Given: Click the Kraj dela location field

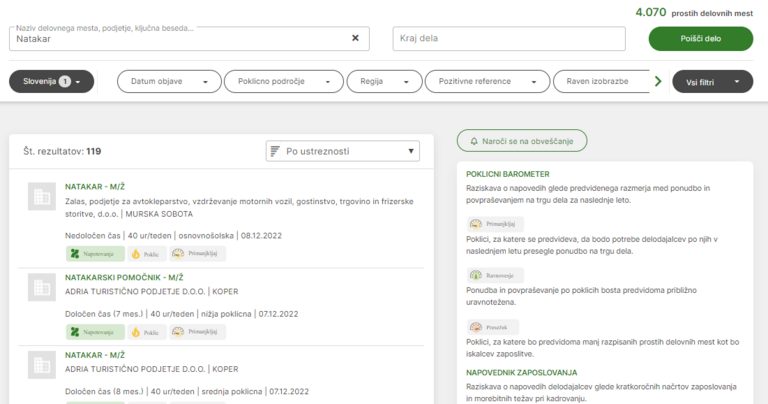Looking at the screenshot, I should [x=509, y=38].
